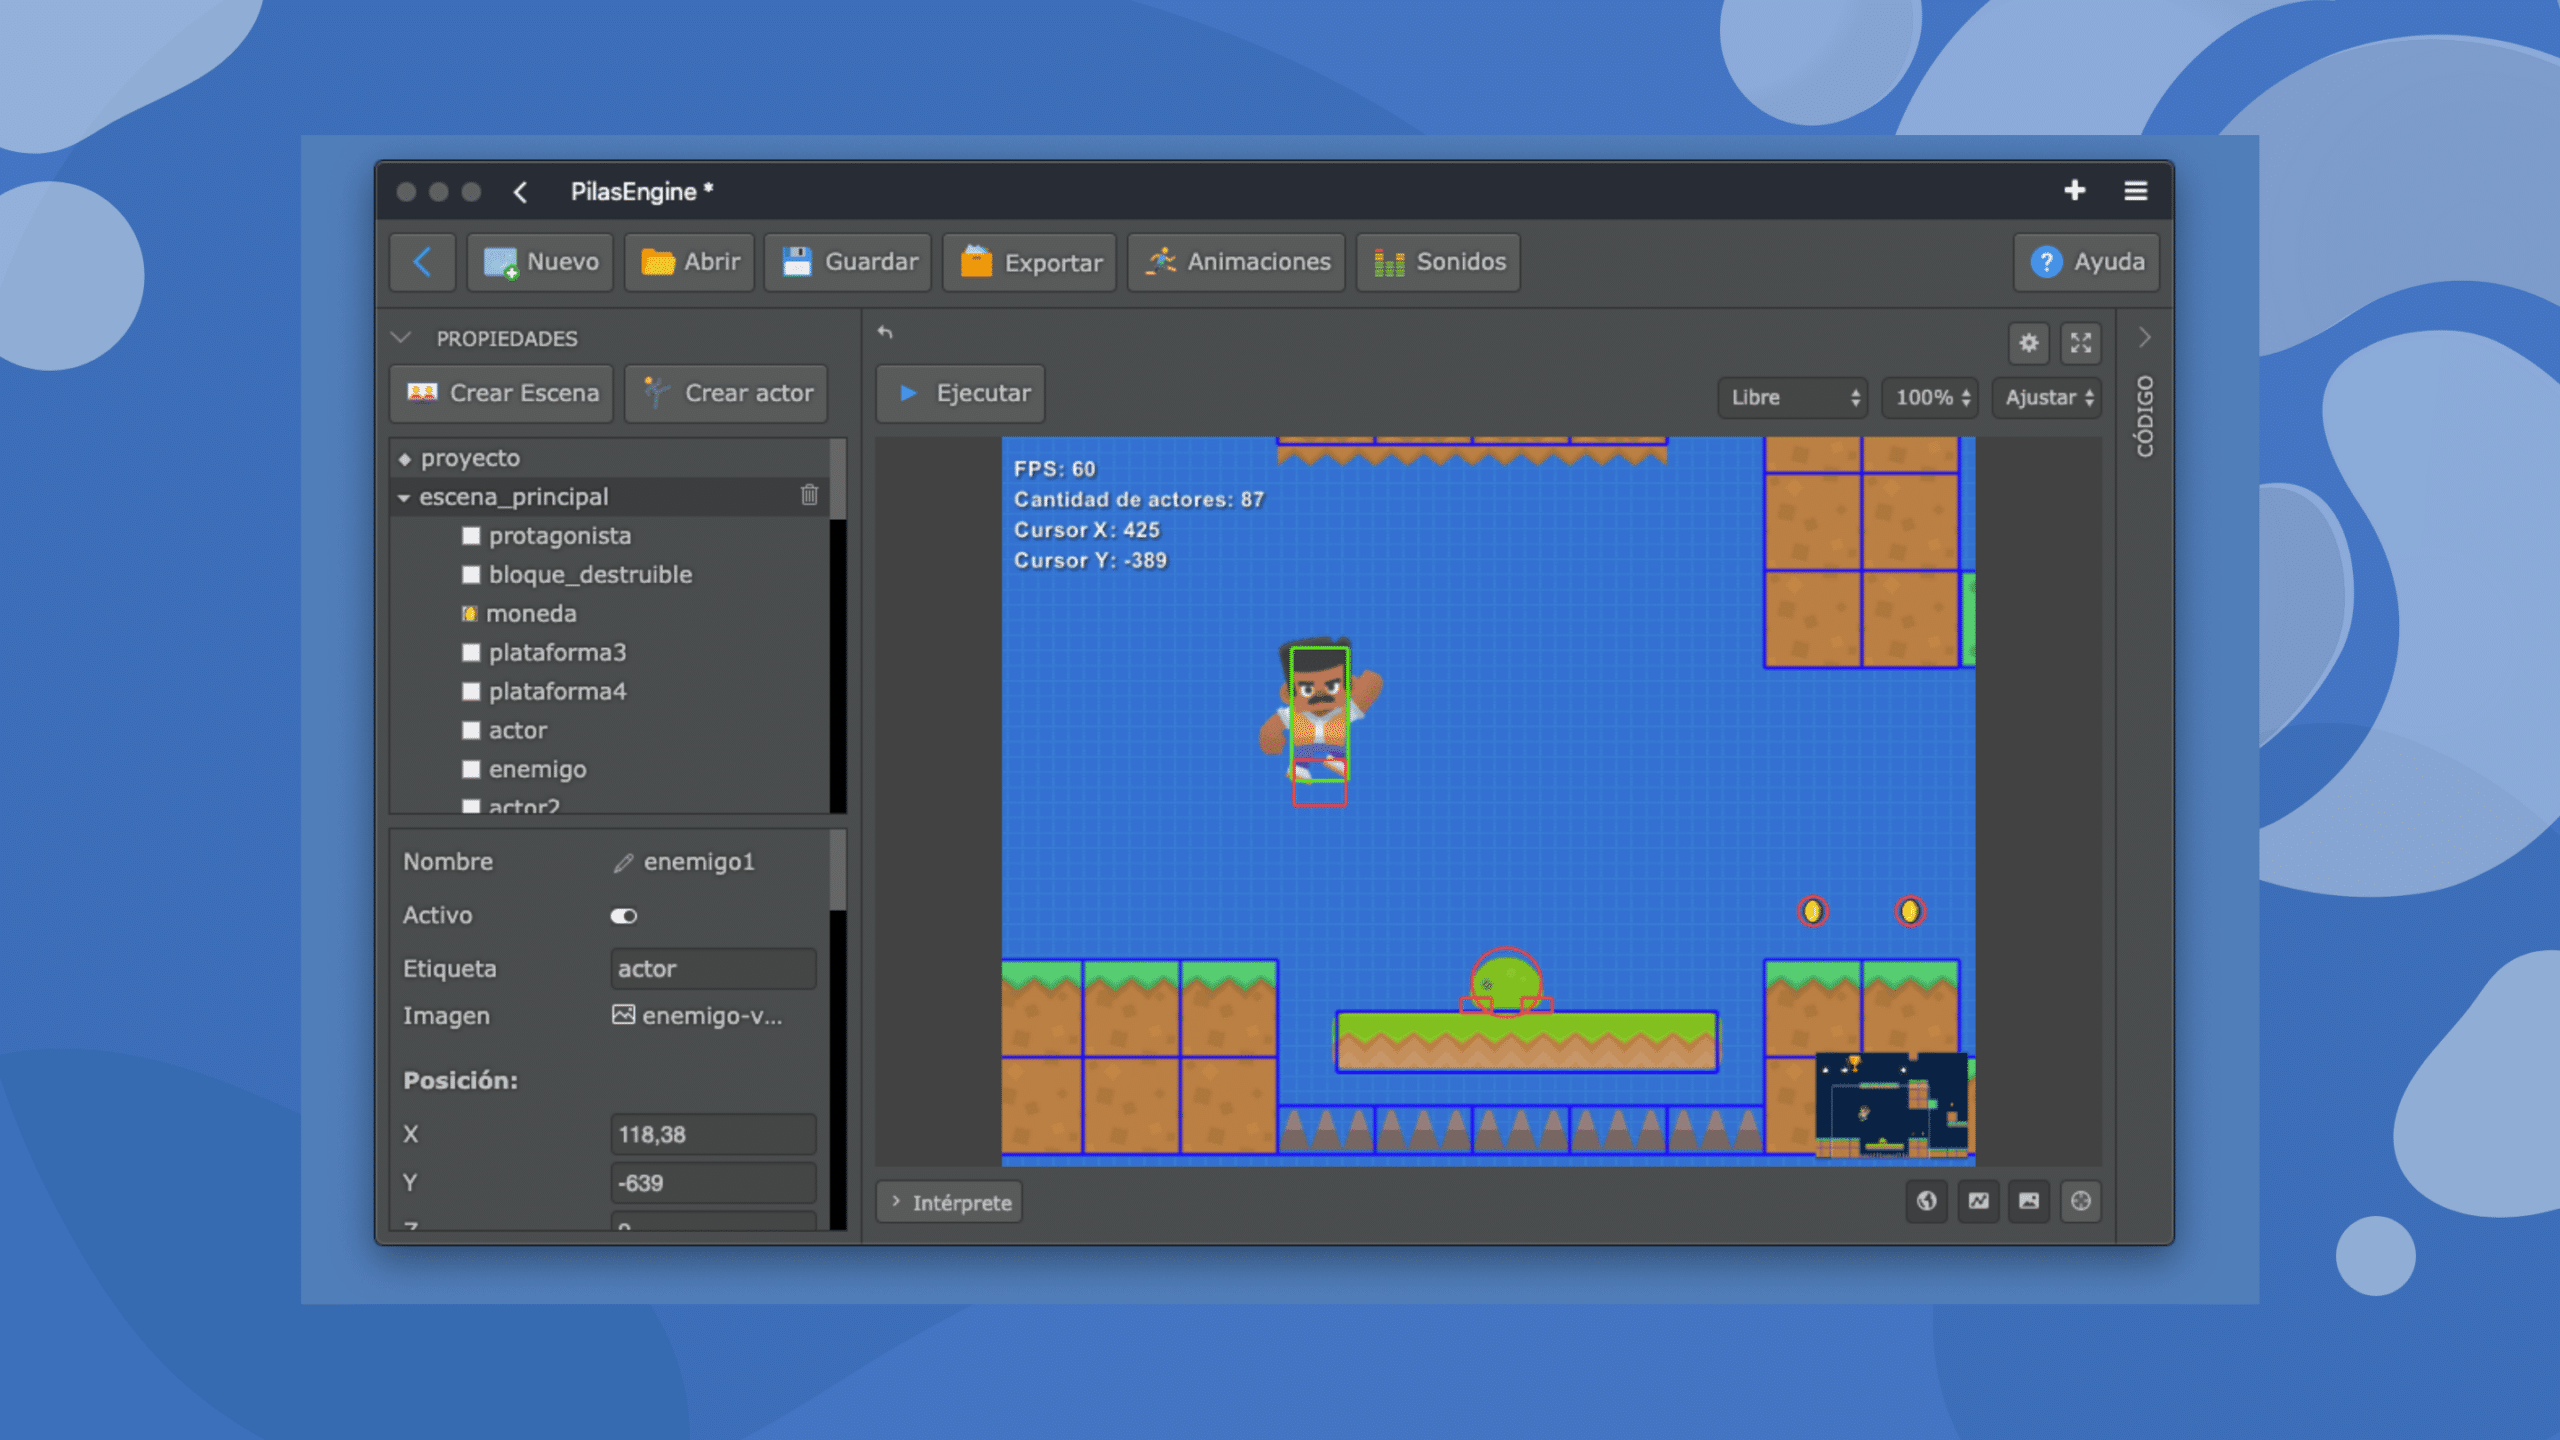The height and width of the screenshot is (1440, 2560).
Task: Click Crear Escena button
Action: 502,393
